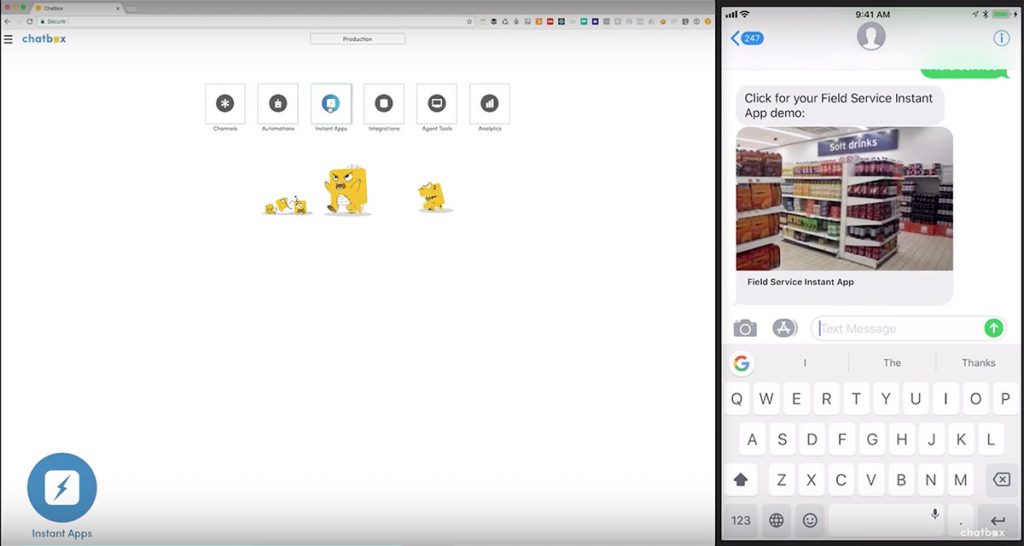Viewport: 1024px width, 546px height.
Task: Choose the "Thanks" keyboard suggestion
Action: (978, 363)
